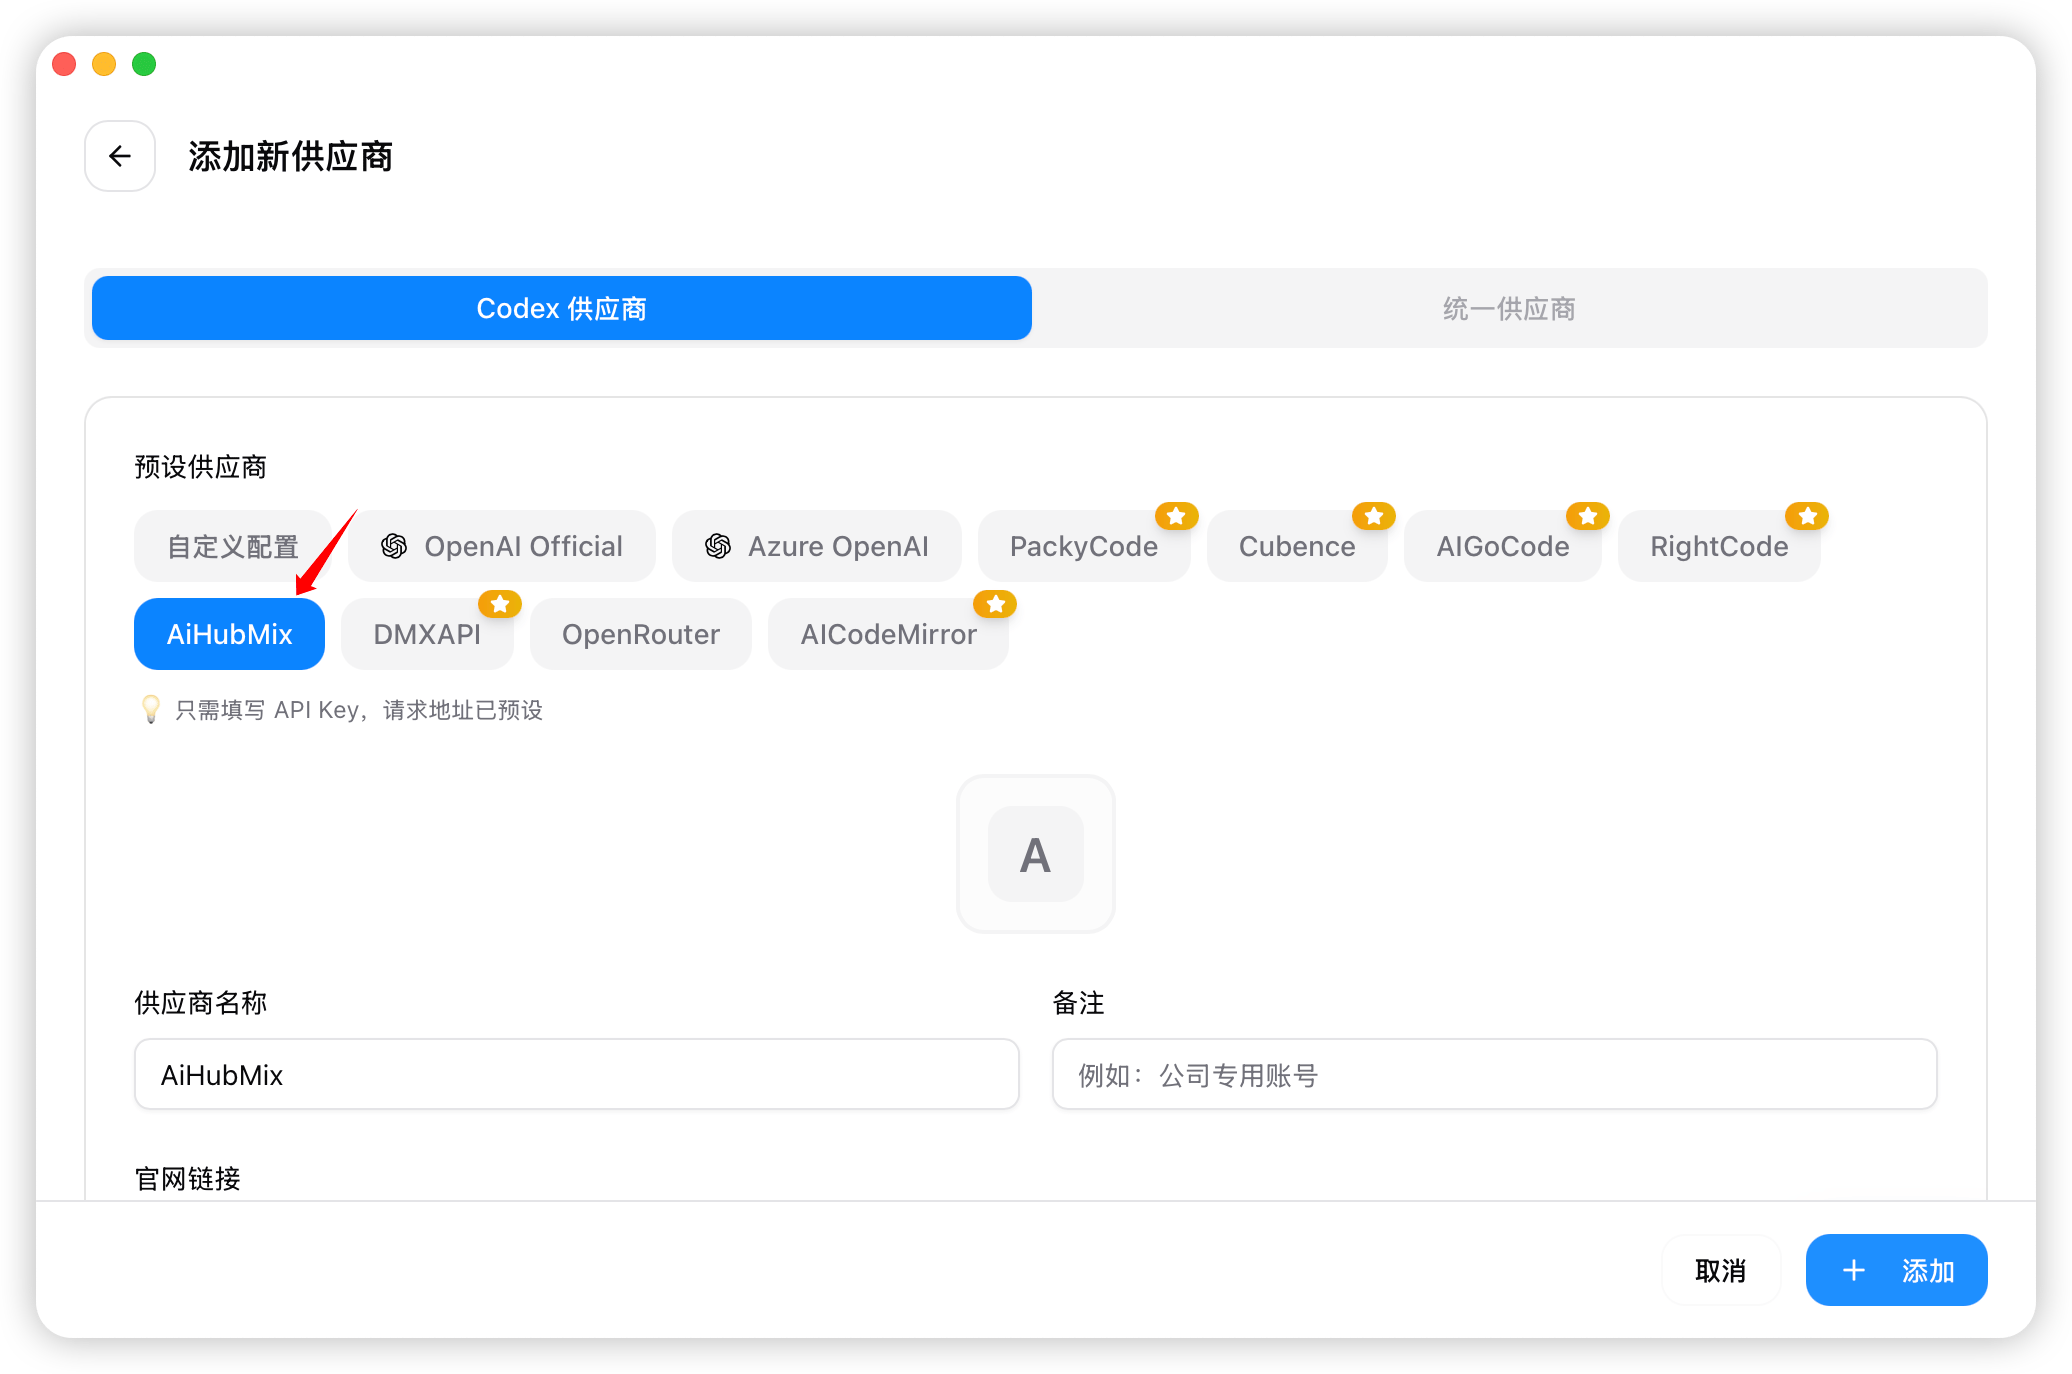
Task: Edit the 供应商名称 field
Action: click(577, 1074)
